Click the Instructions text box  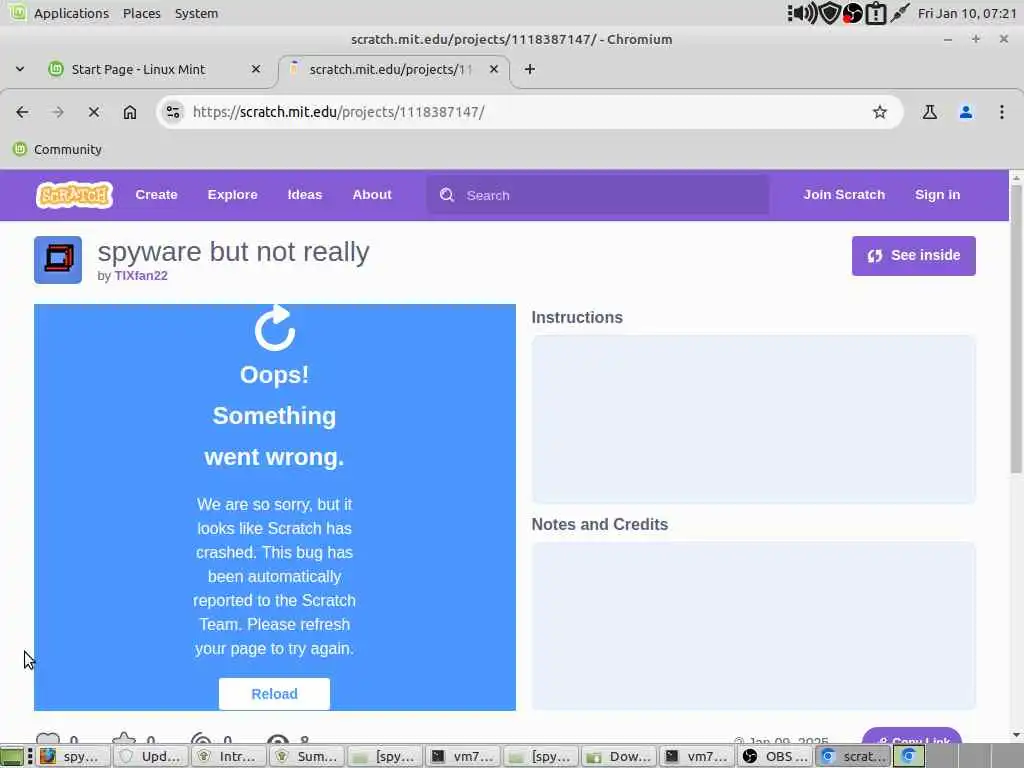[754, 419]
